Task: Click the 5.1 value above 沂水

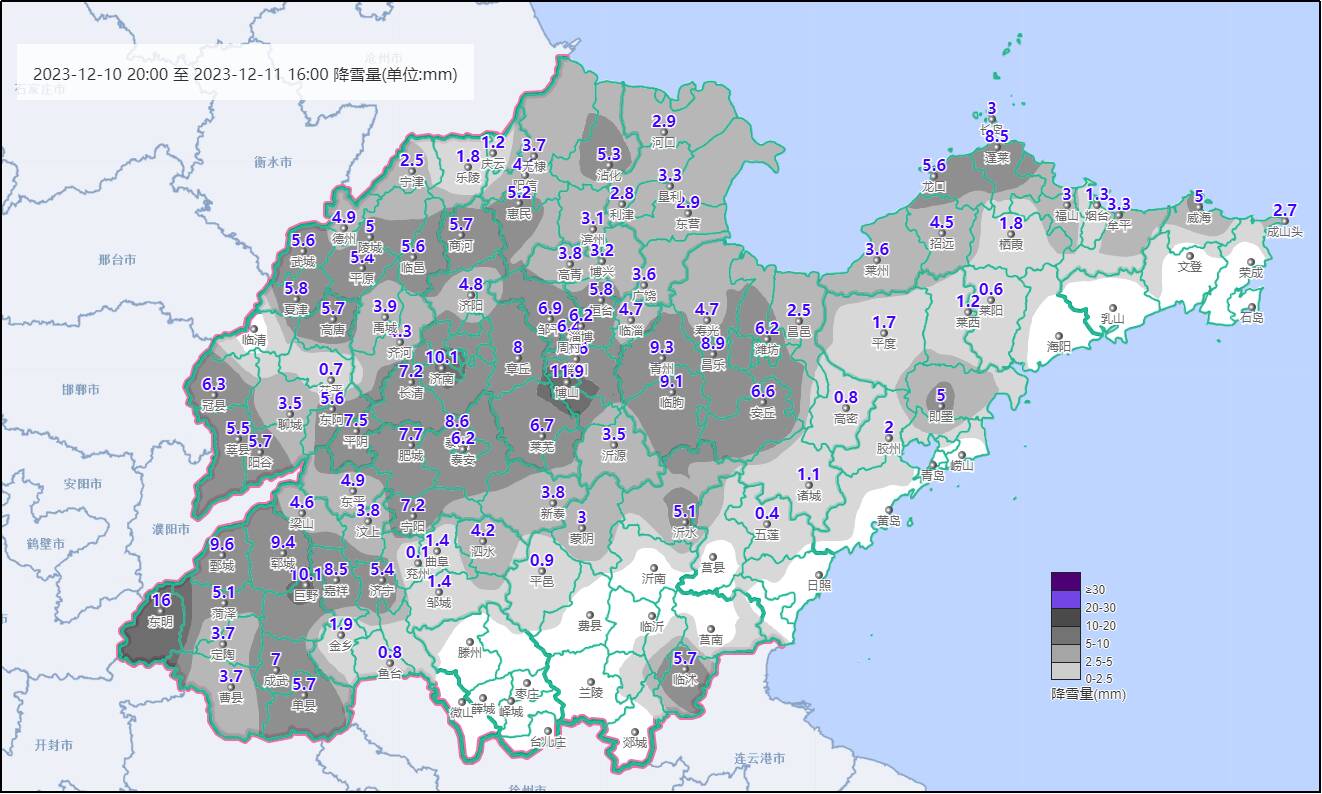Action: 685,511
